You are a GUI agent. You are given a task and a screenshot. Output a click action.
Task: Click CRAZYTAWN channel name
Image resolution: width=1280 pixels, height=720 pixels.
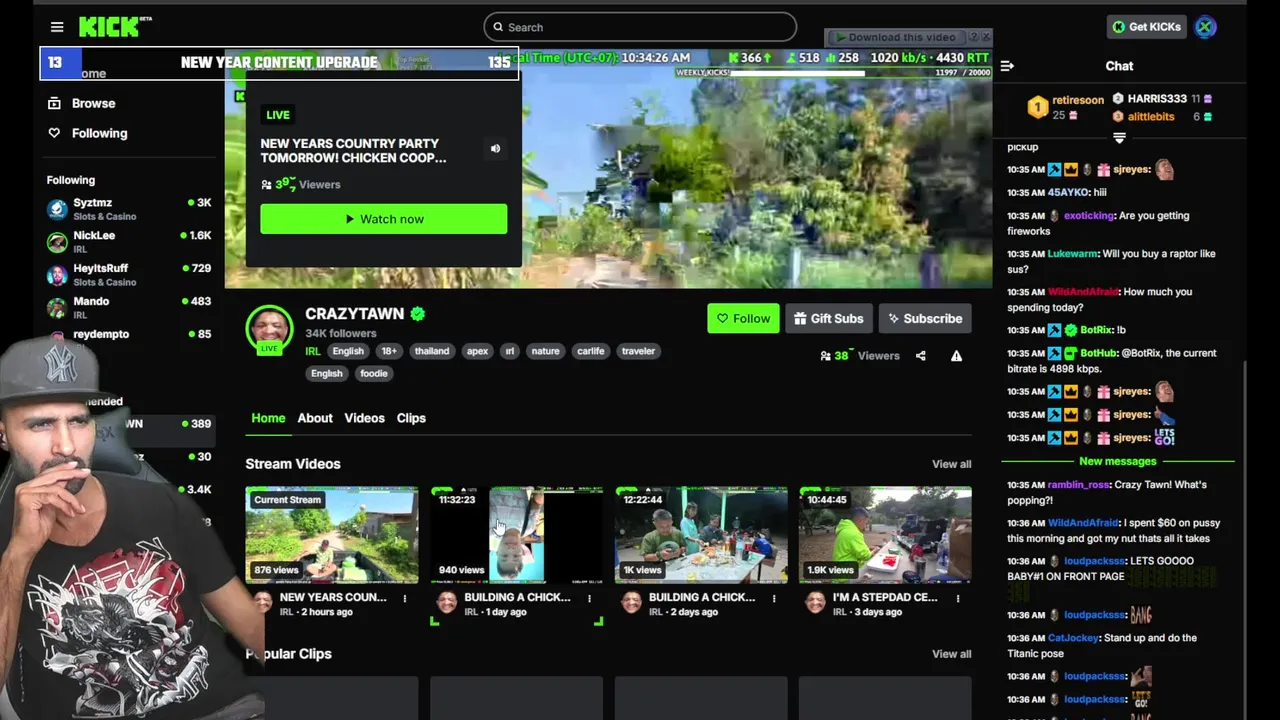pos(354,314)
